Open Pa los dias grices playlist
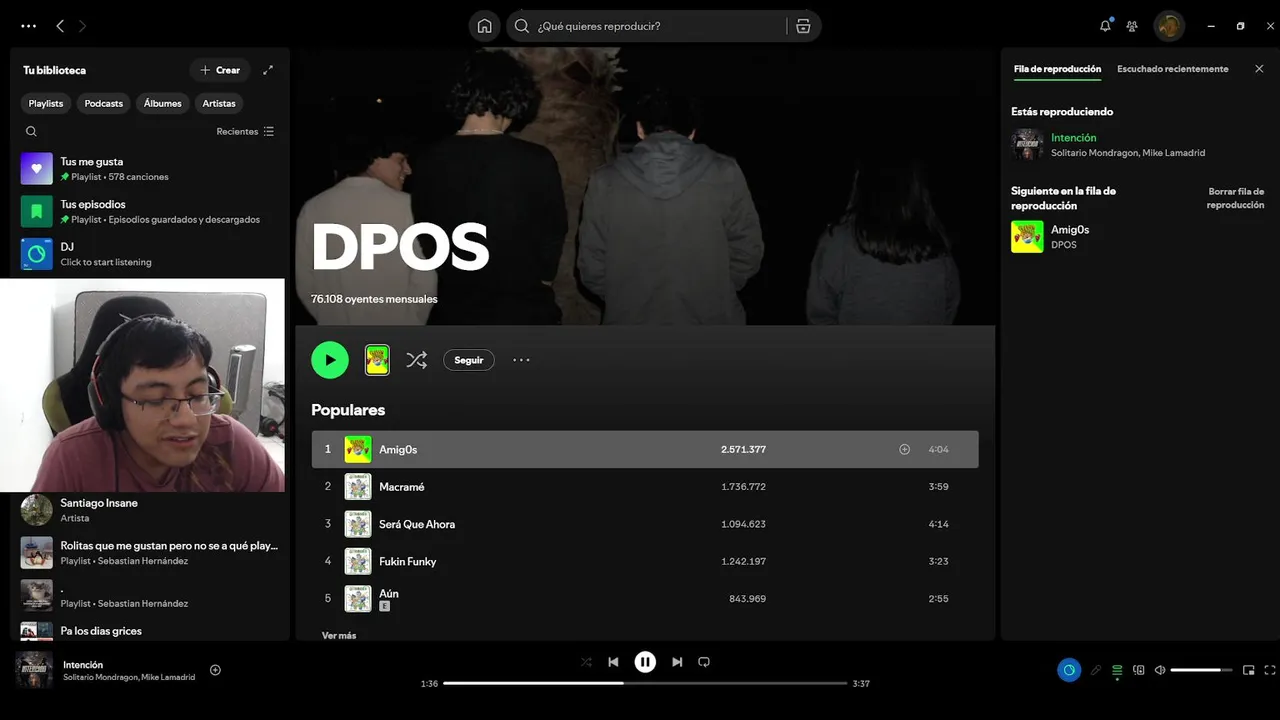The width and height of the screenshot is (1280, 720). [150, 630]
